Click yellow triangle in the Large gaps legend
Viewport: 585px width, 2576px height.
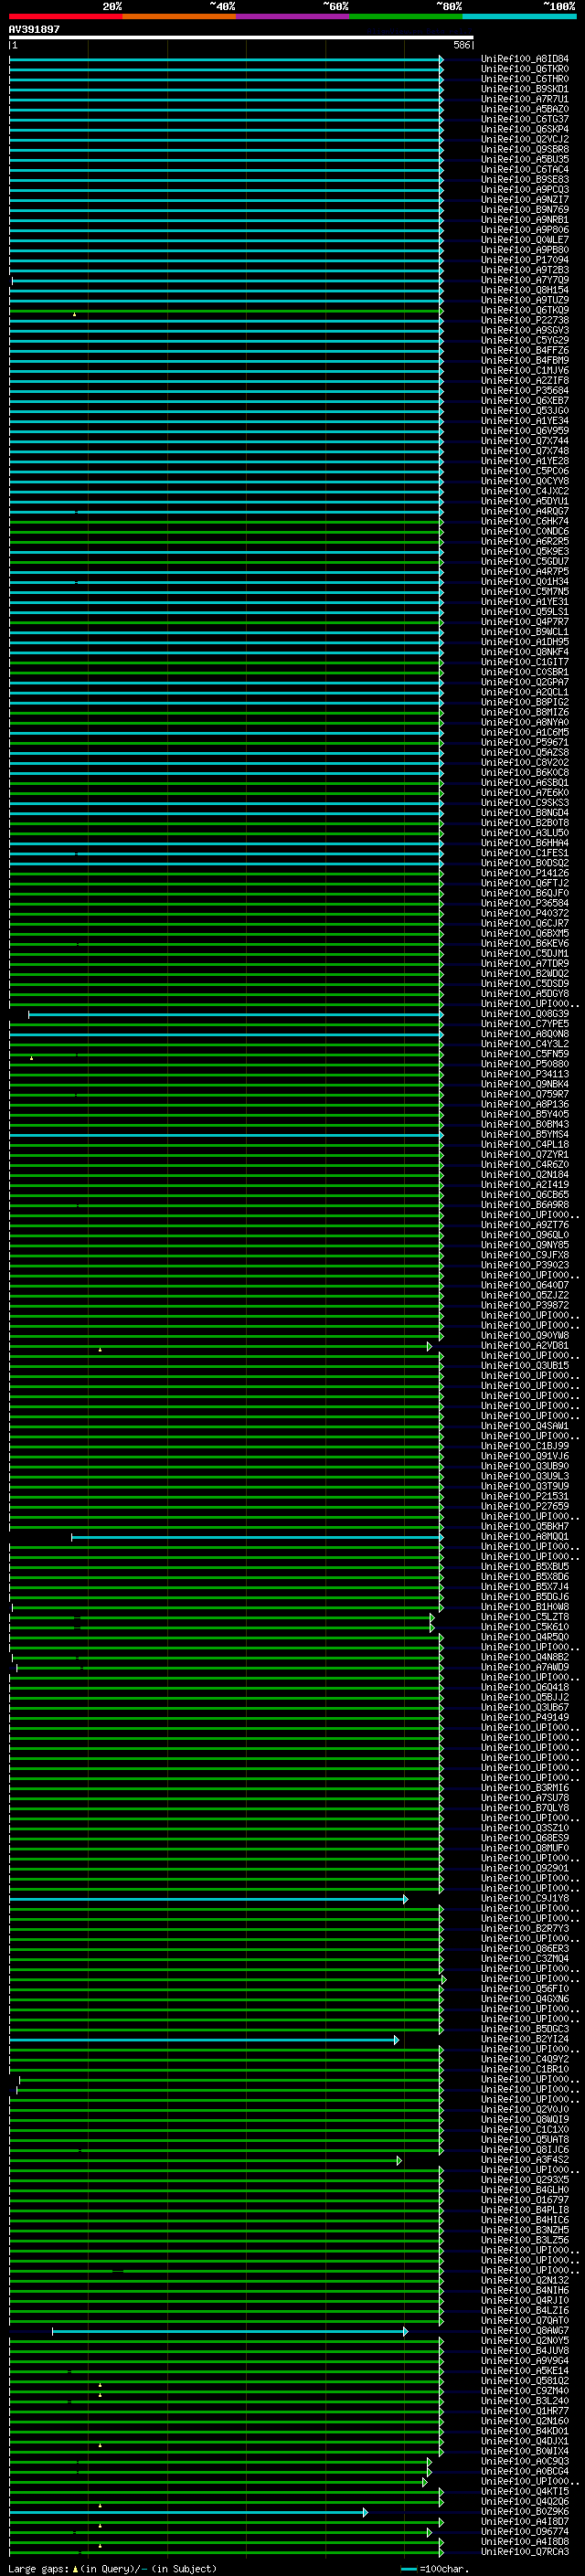point(75,2569)
